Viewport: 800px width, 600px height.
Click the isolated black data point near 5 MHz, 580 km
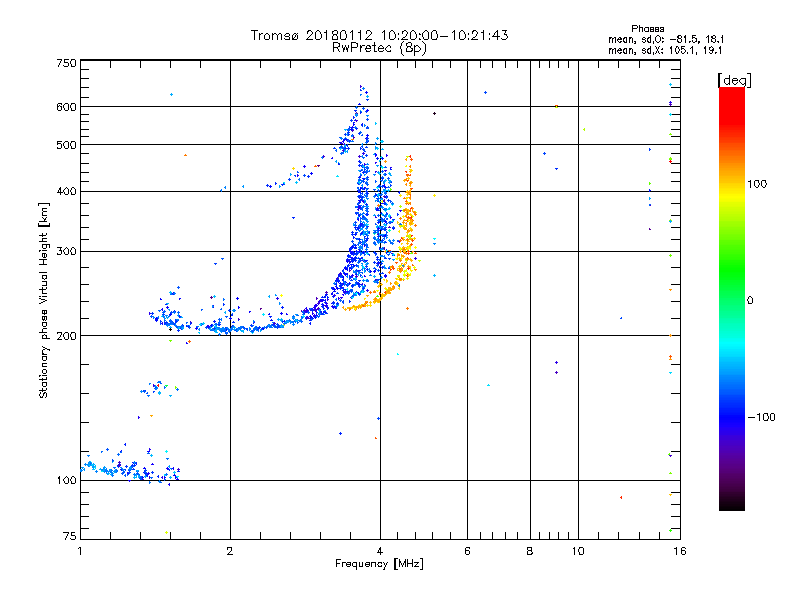coord(434,113)
